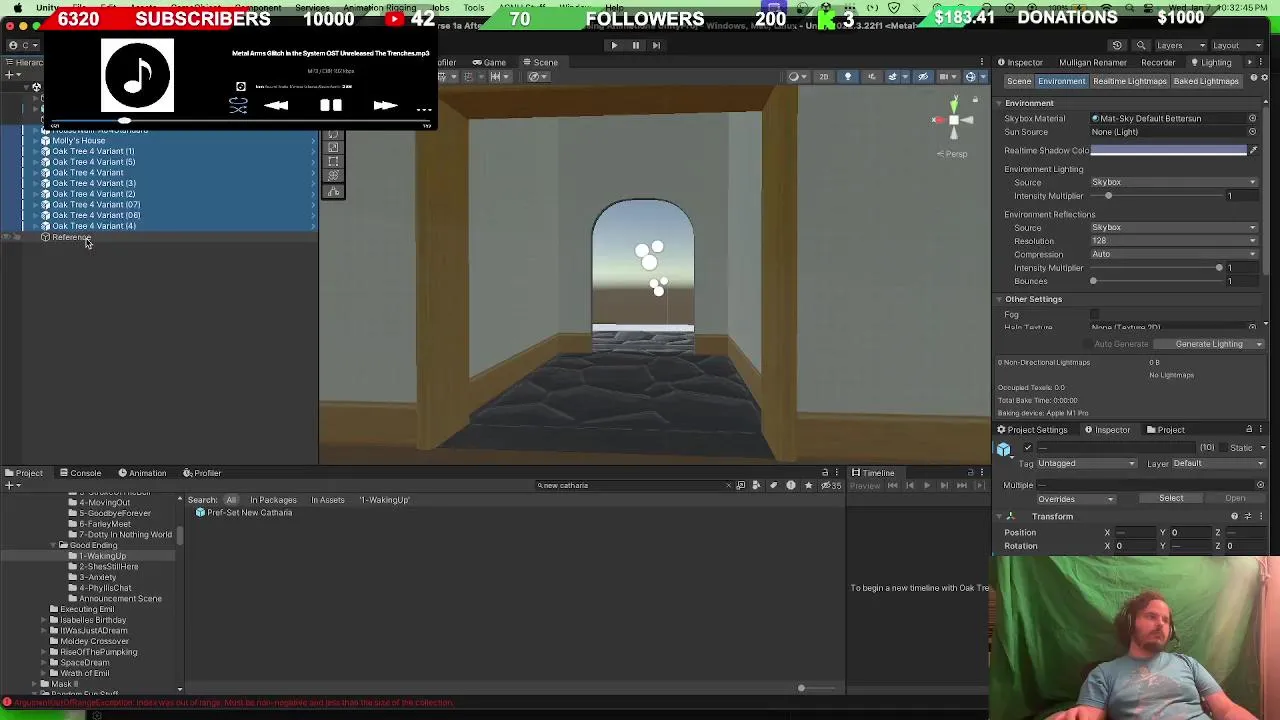Viewport: 1280px width, 720px height.
Task: Open the Environment Lighting Source dropdown
Action: click(x=1173, y=182)
